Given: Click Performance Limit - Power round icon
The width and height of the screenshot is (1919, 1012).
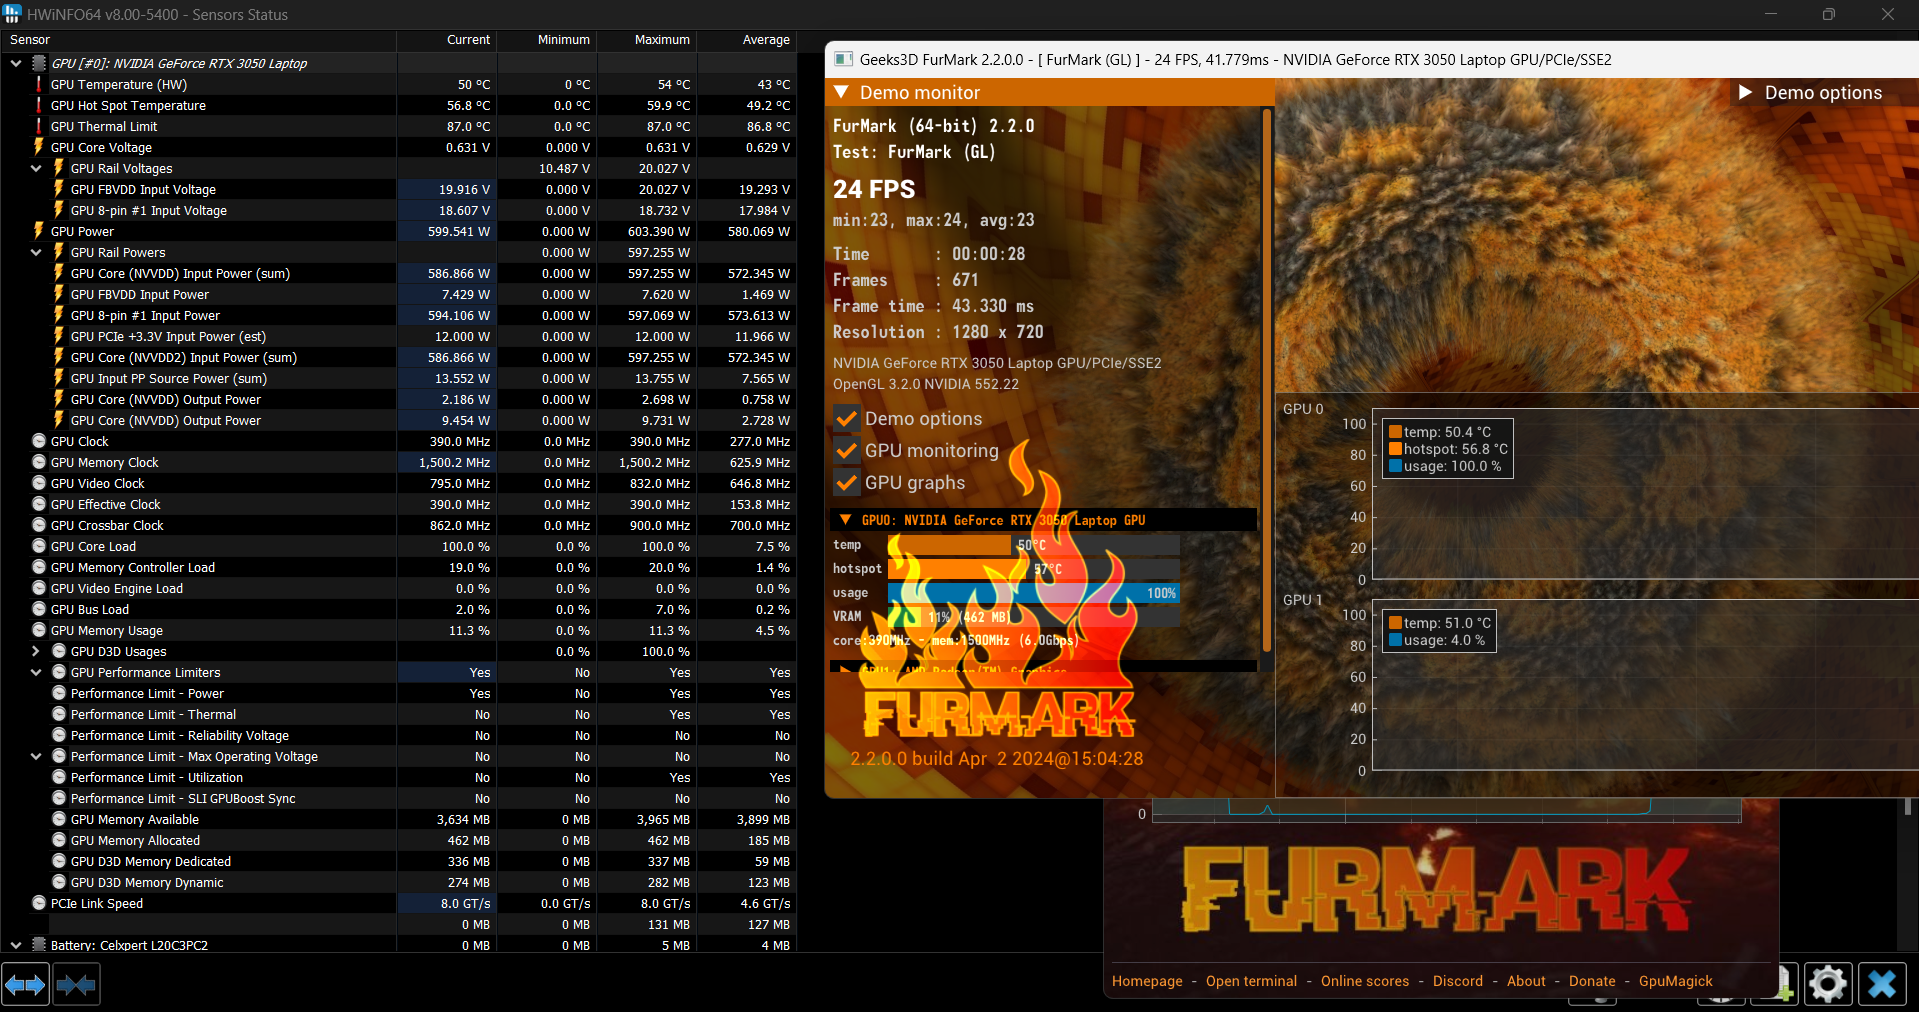Looking at the screenshot, I should tap(59, 693).
